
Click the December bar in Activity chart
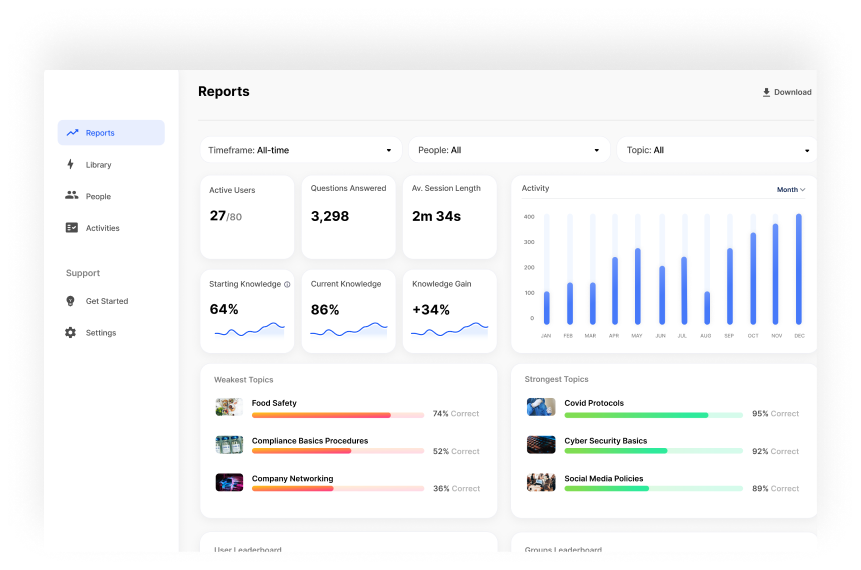(x=799, y=268)
